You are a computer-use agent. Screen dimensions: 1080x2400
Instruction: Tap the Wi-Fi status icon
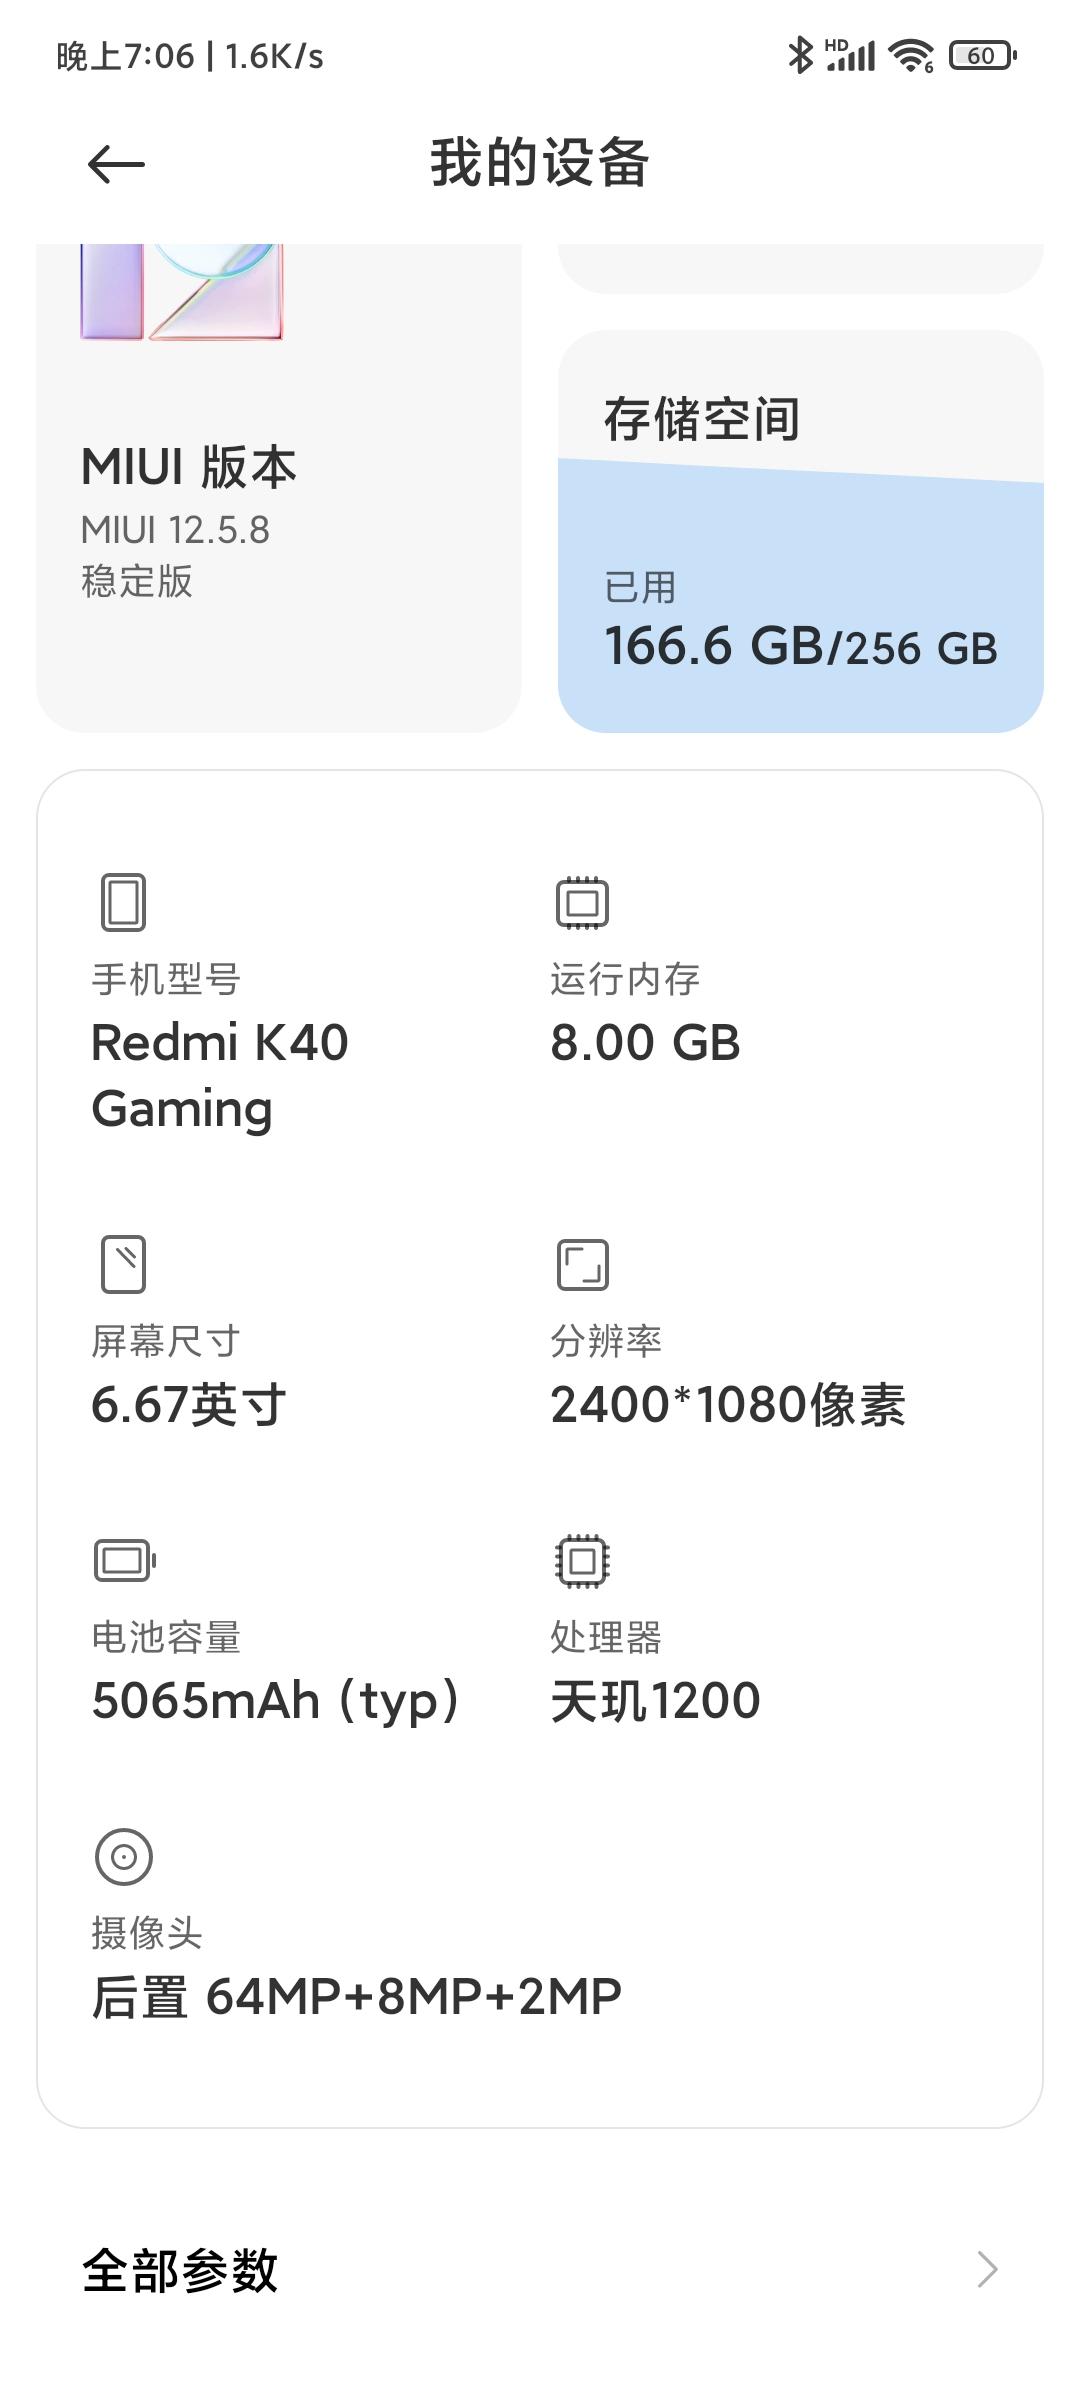910,56
